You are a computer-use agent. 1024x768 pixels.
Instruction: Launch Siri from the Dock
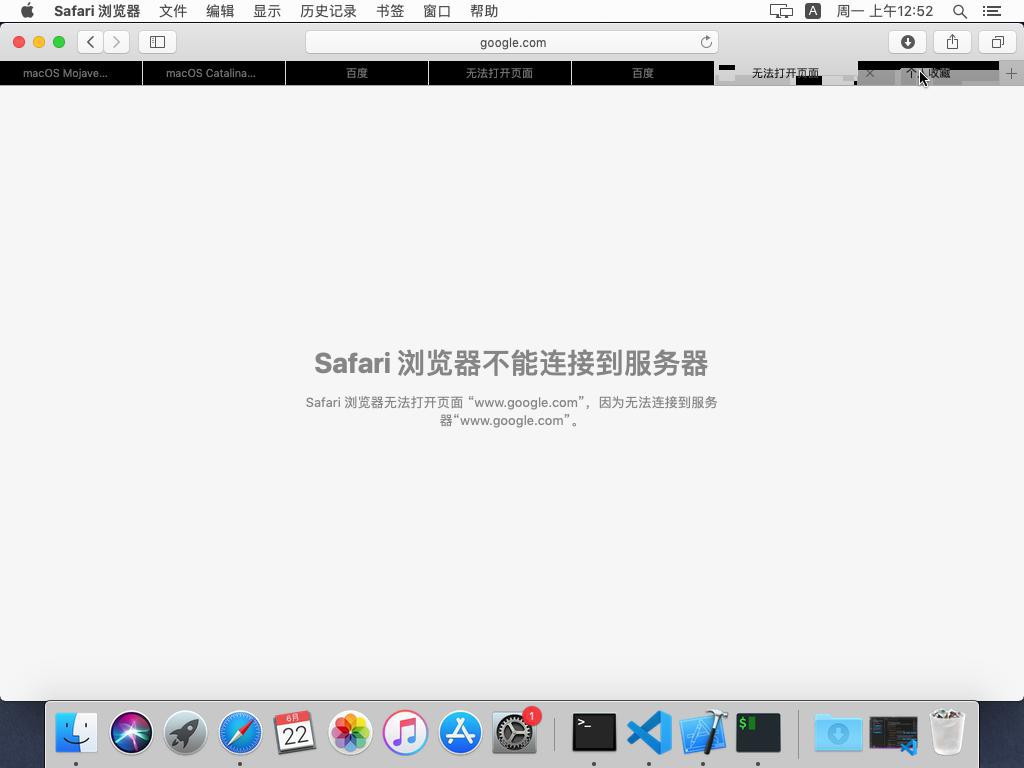click(x=131, y=732)
